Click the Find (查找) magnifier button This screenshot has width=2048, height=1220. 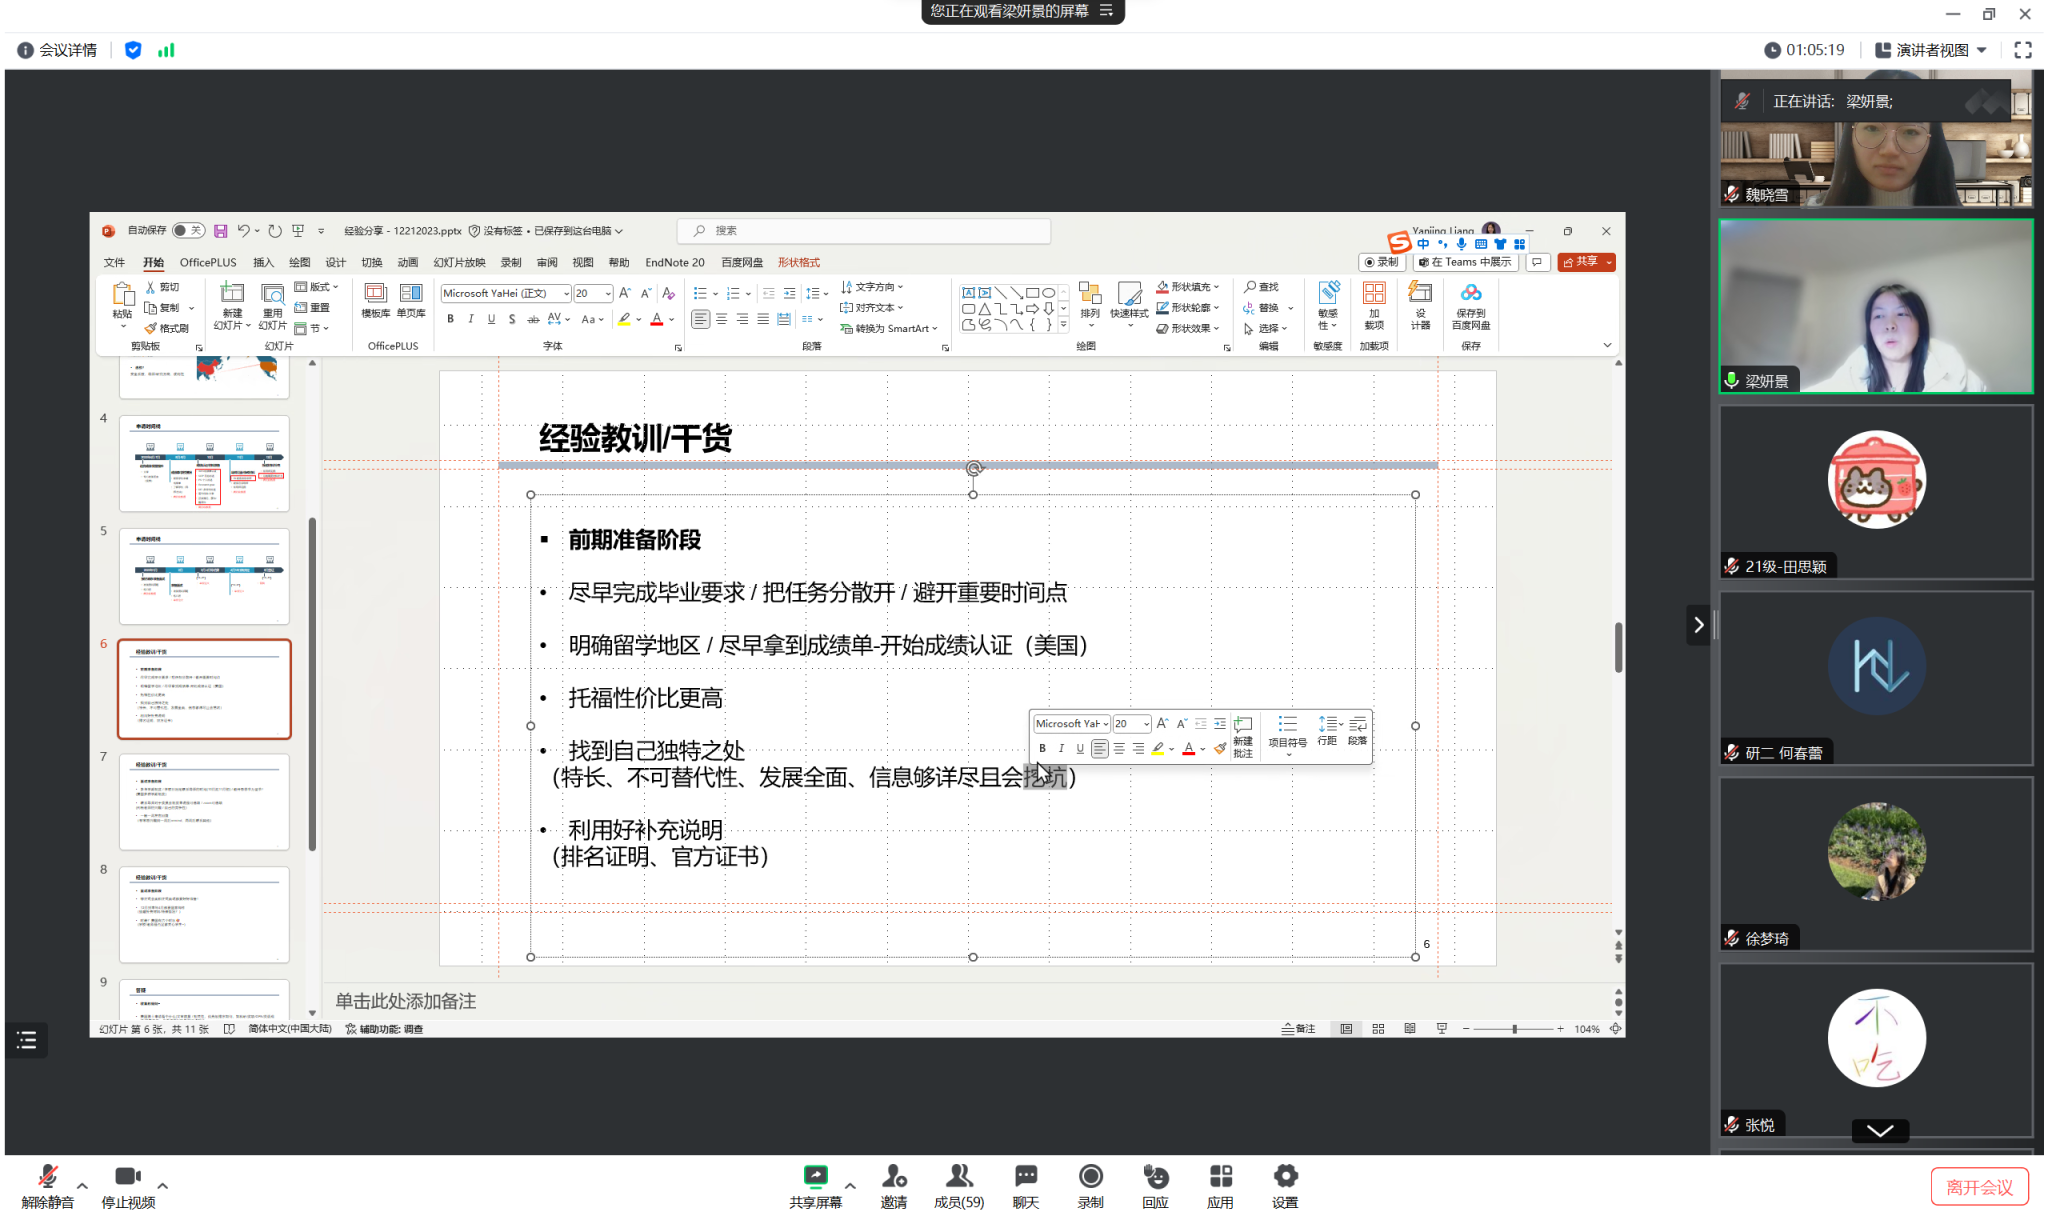click(x=1261, y=287)
